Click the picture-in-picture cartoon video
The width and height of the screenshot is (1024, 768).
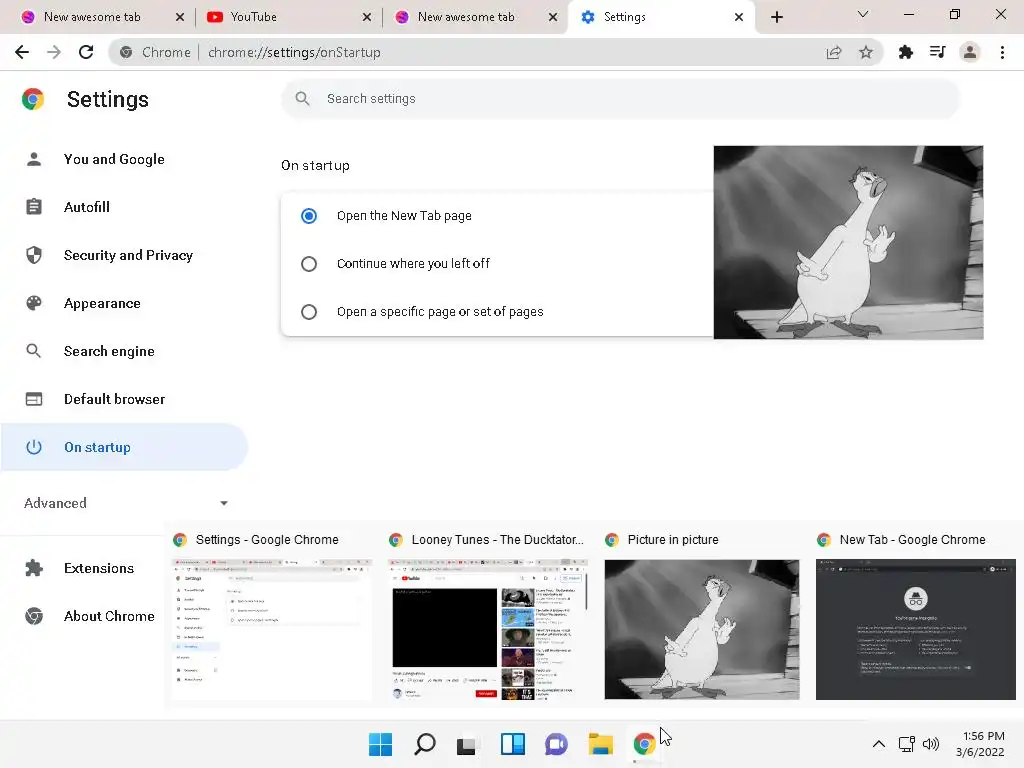(848, 242)
